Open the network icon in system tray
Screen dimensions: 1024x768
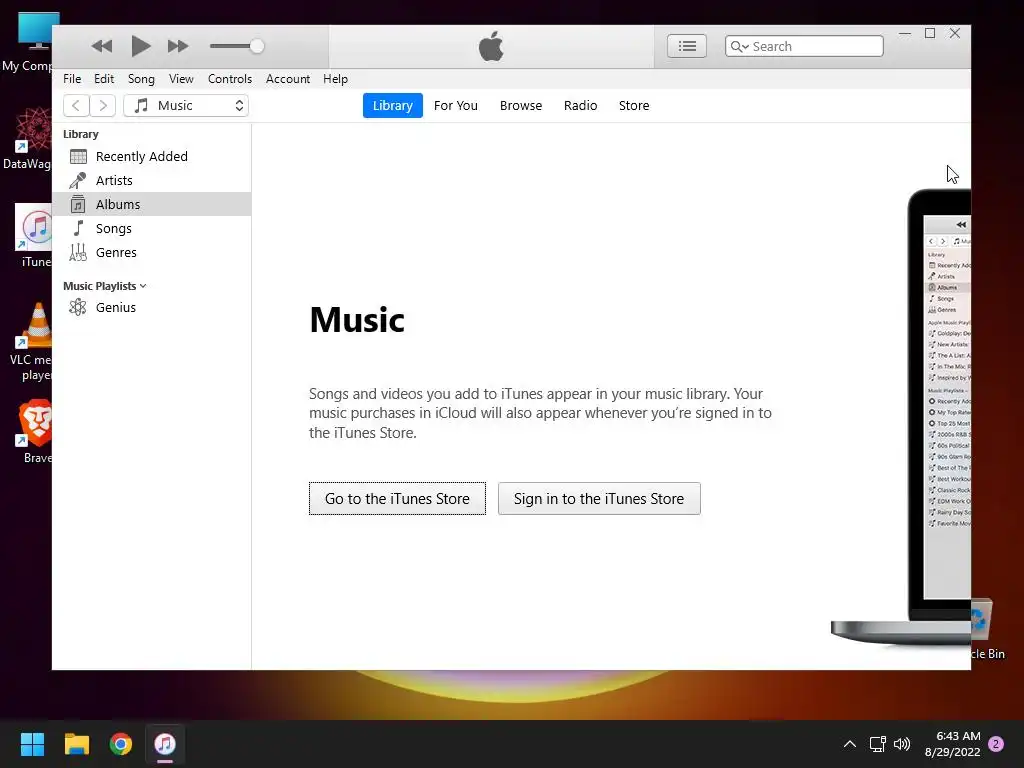tap(877, 744)
